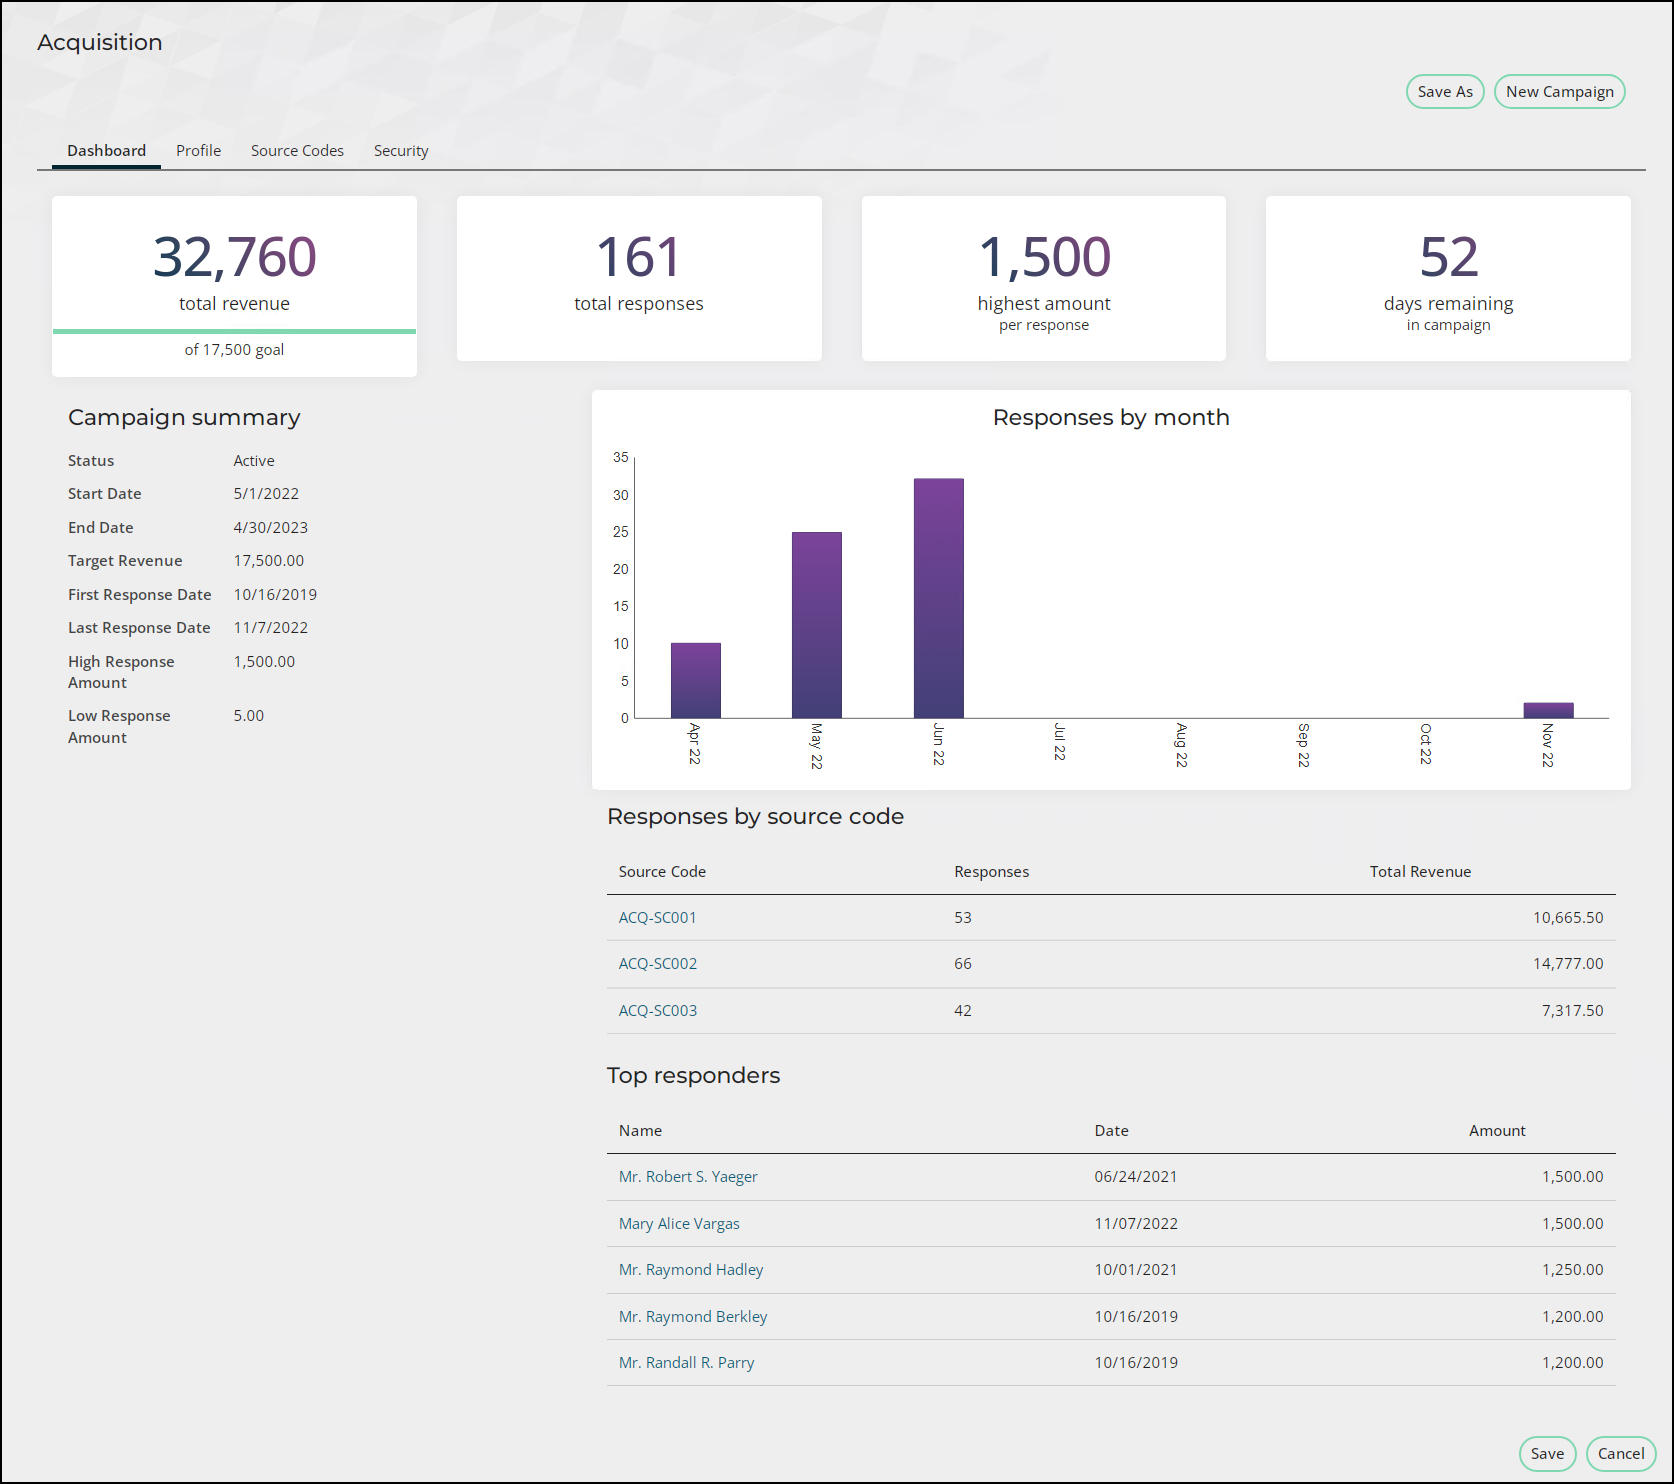This screenshot has width=1674, height=1484.
Task: Open Mr. Randall R. Parry responder link
Action: (686, 1363)
